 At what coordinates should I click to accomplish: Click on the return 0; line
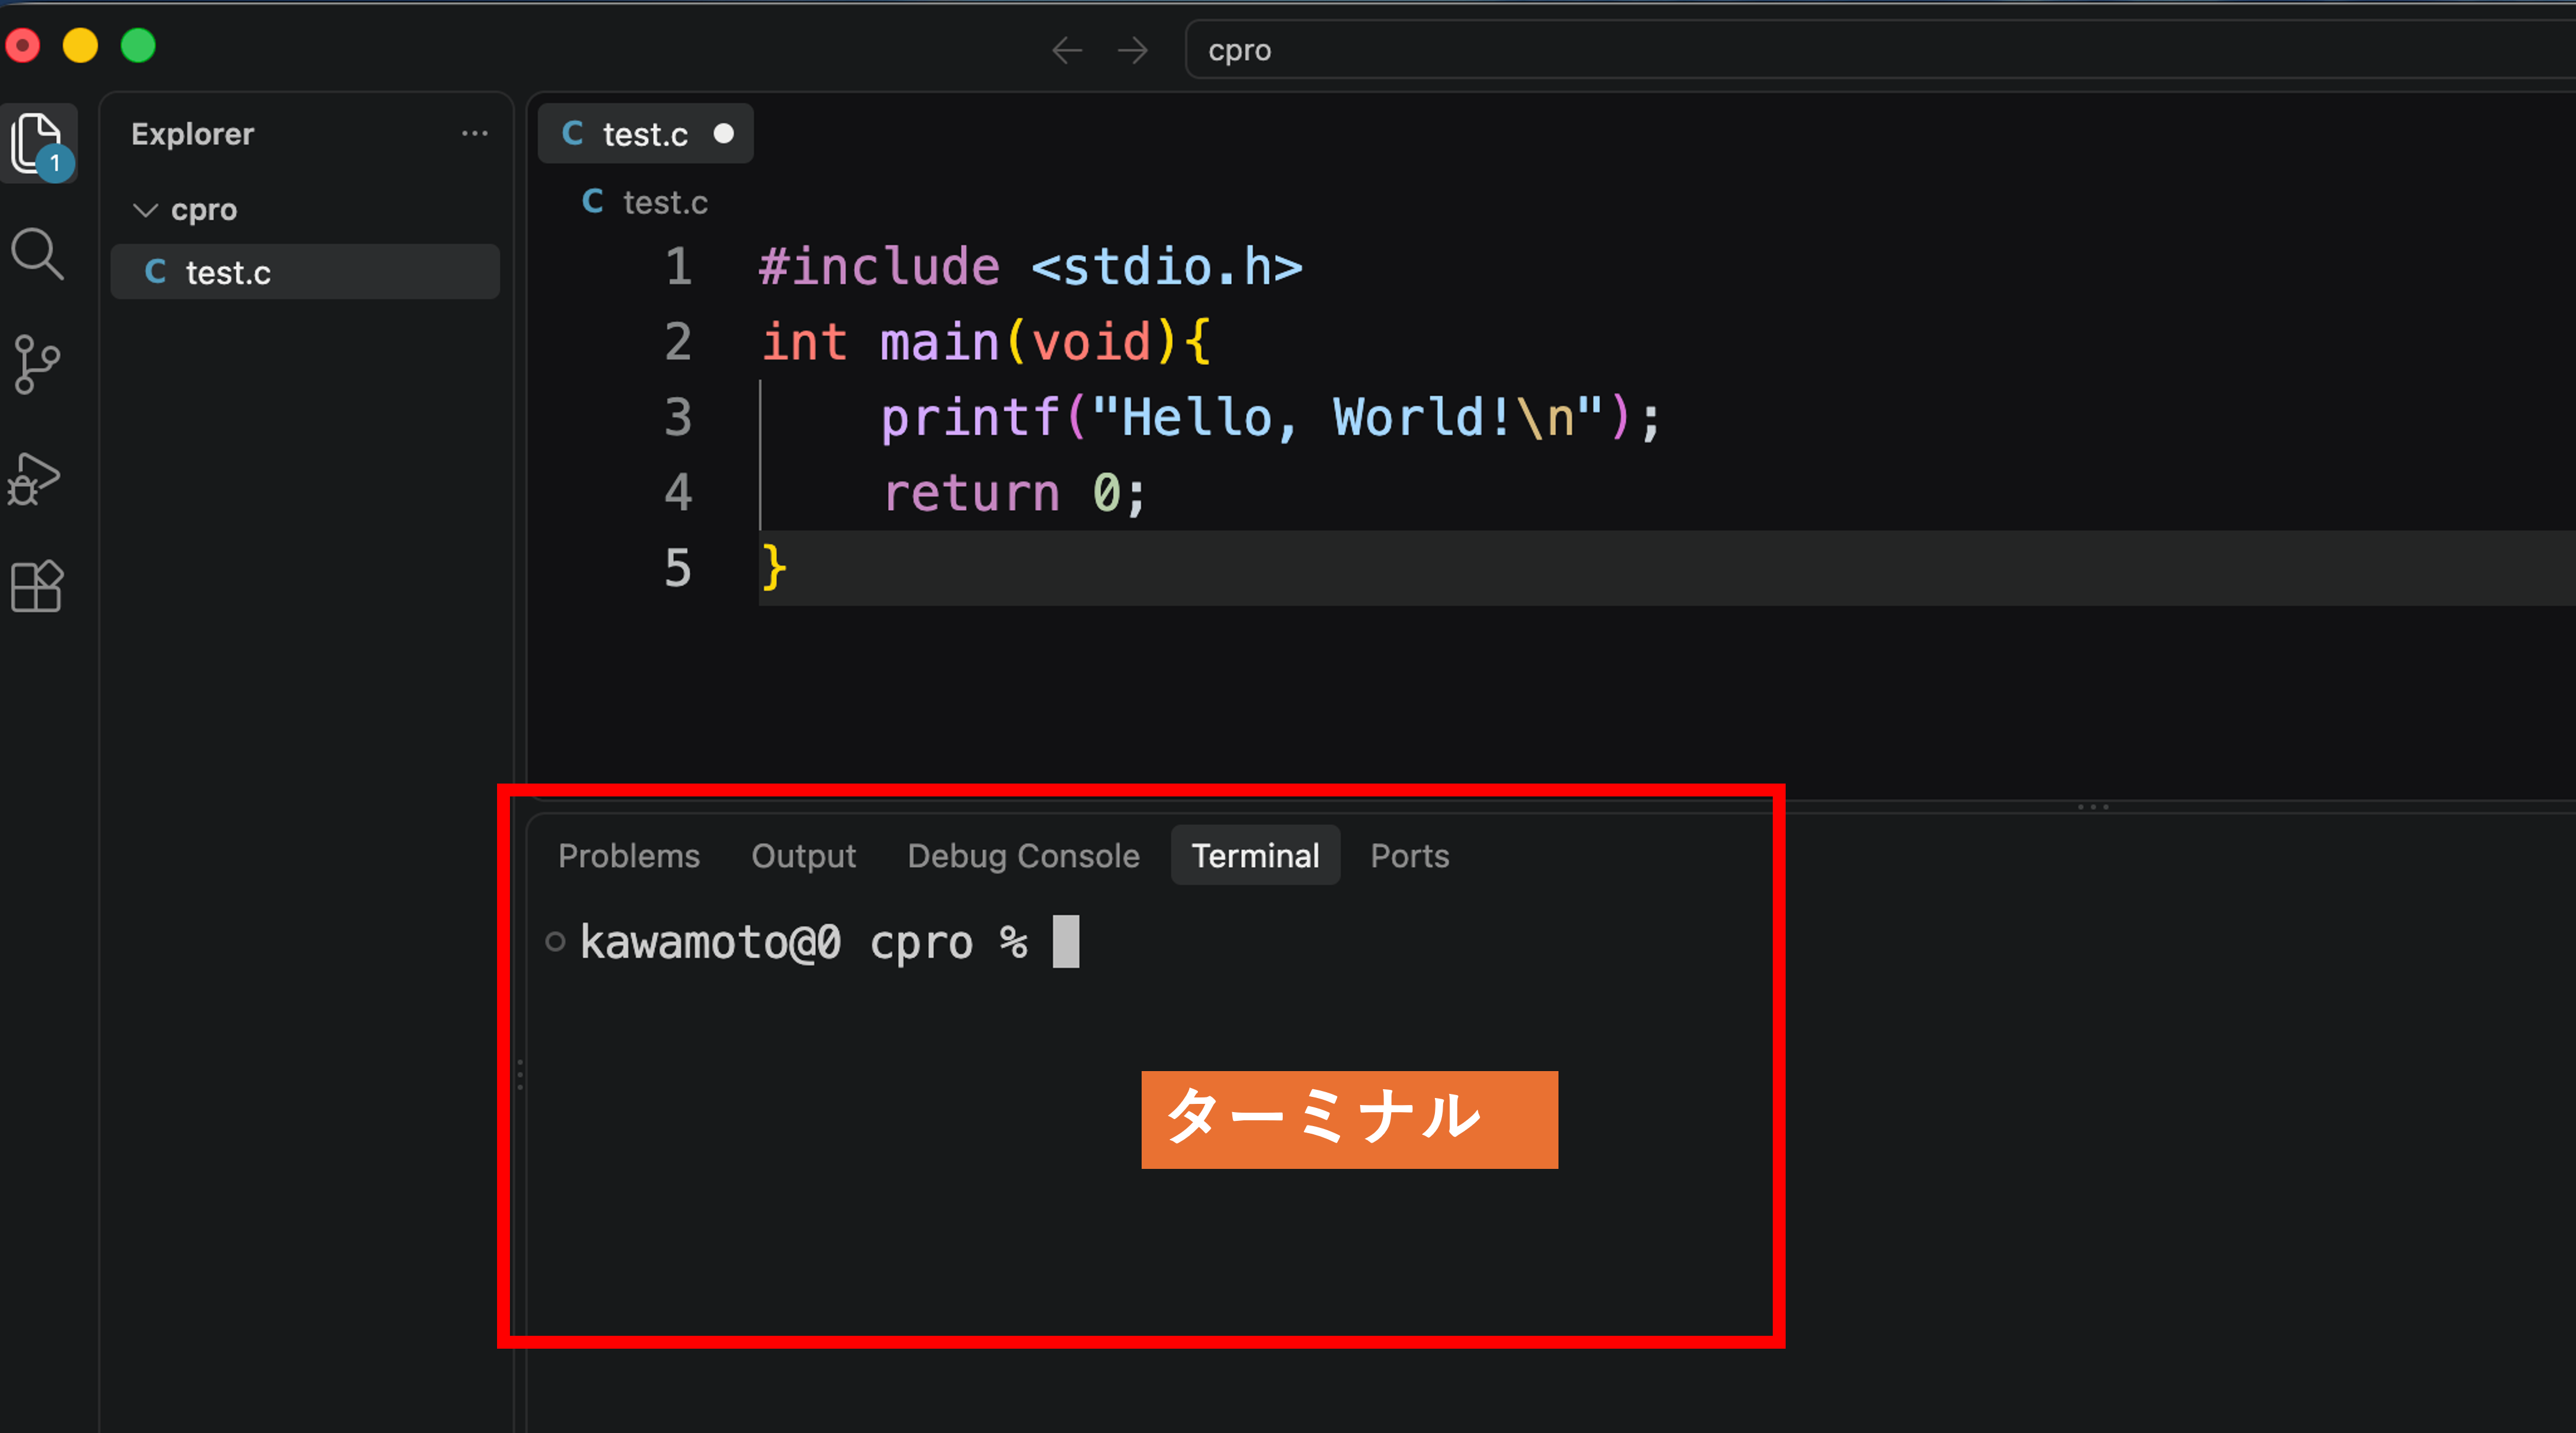(x=1014, y=493)
